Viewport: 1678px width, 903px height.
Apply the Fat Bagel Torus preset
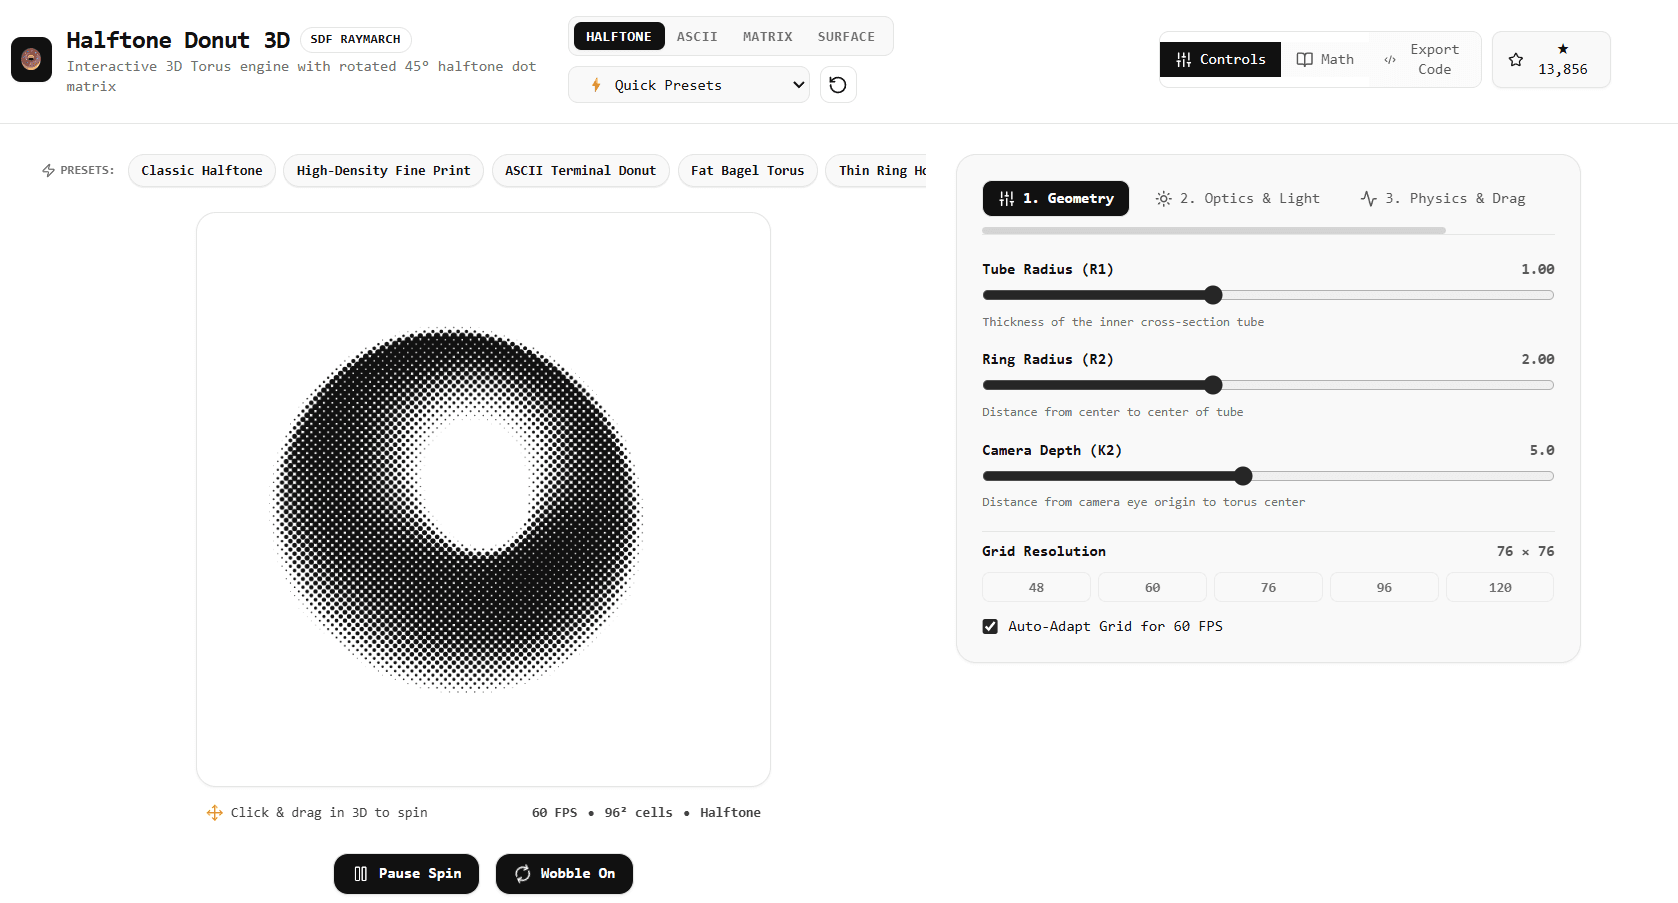coord(747,171)
